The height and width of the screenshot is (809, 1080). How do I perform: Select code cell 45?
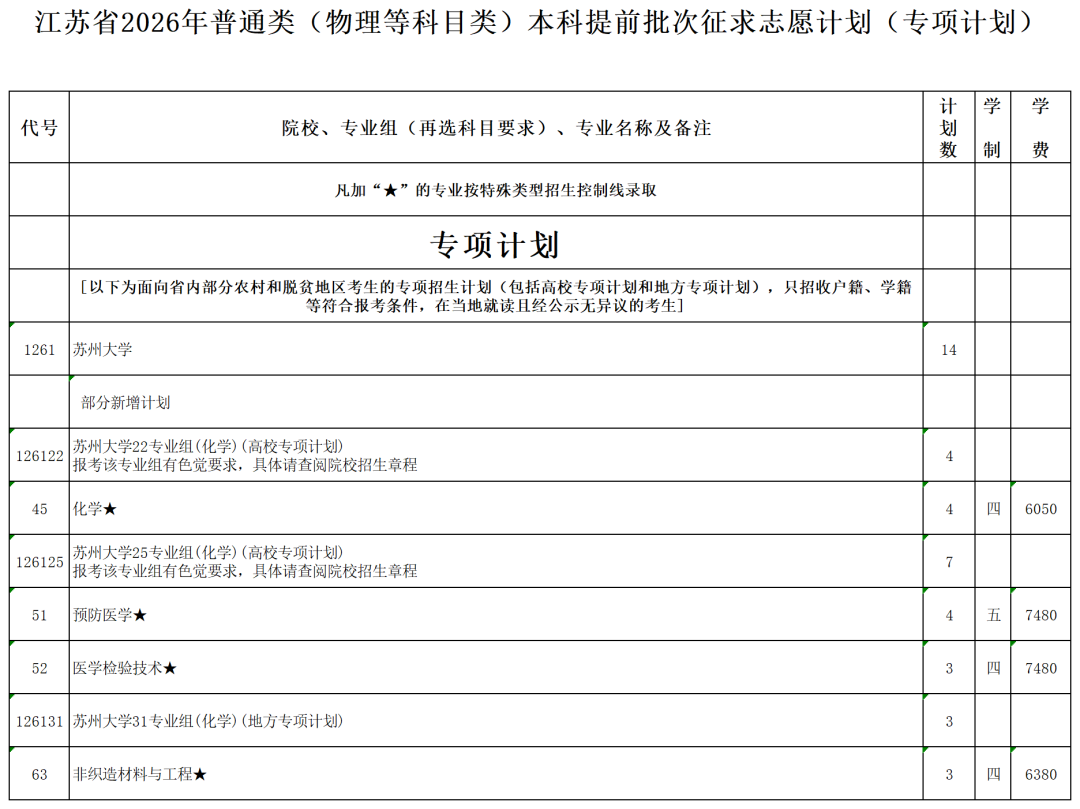(x=39, y=508)
